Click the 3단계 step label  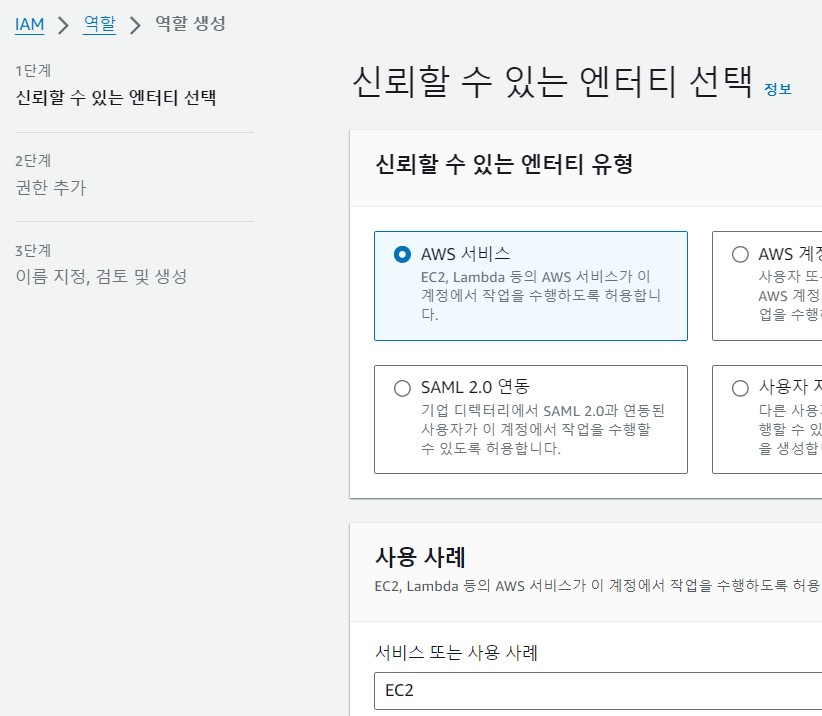click(33, 251)
